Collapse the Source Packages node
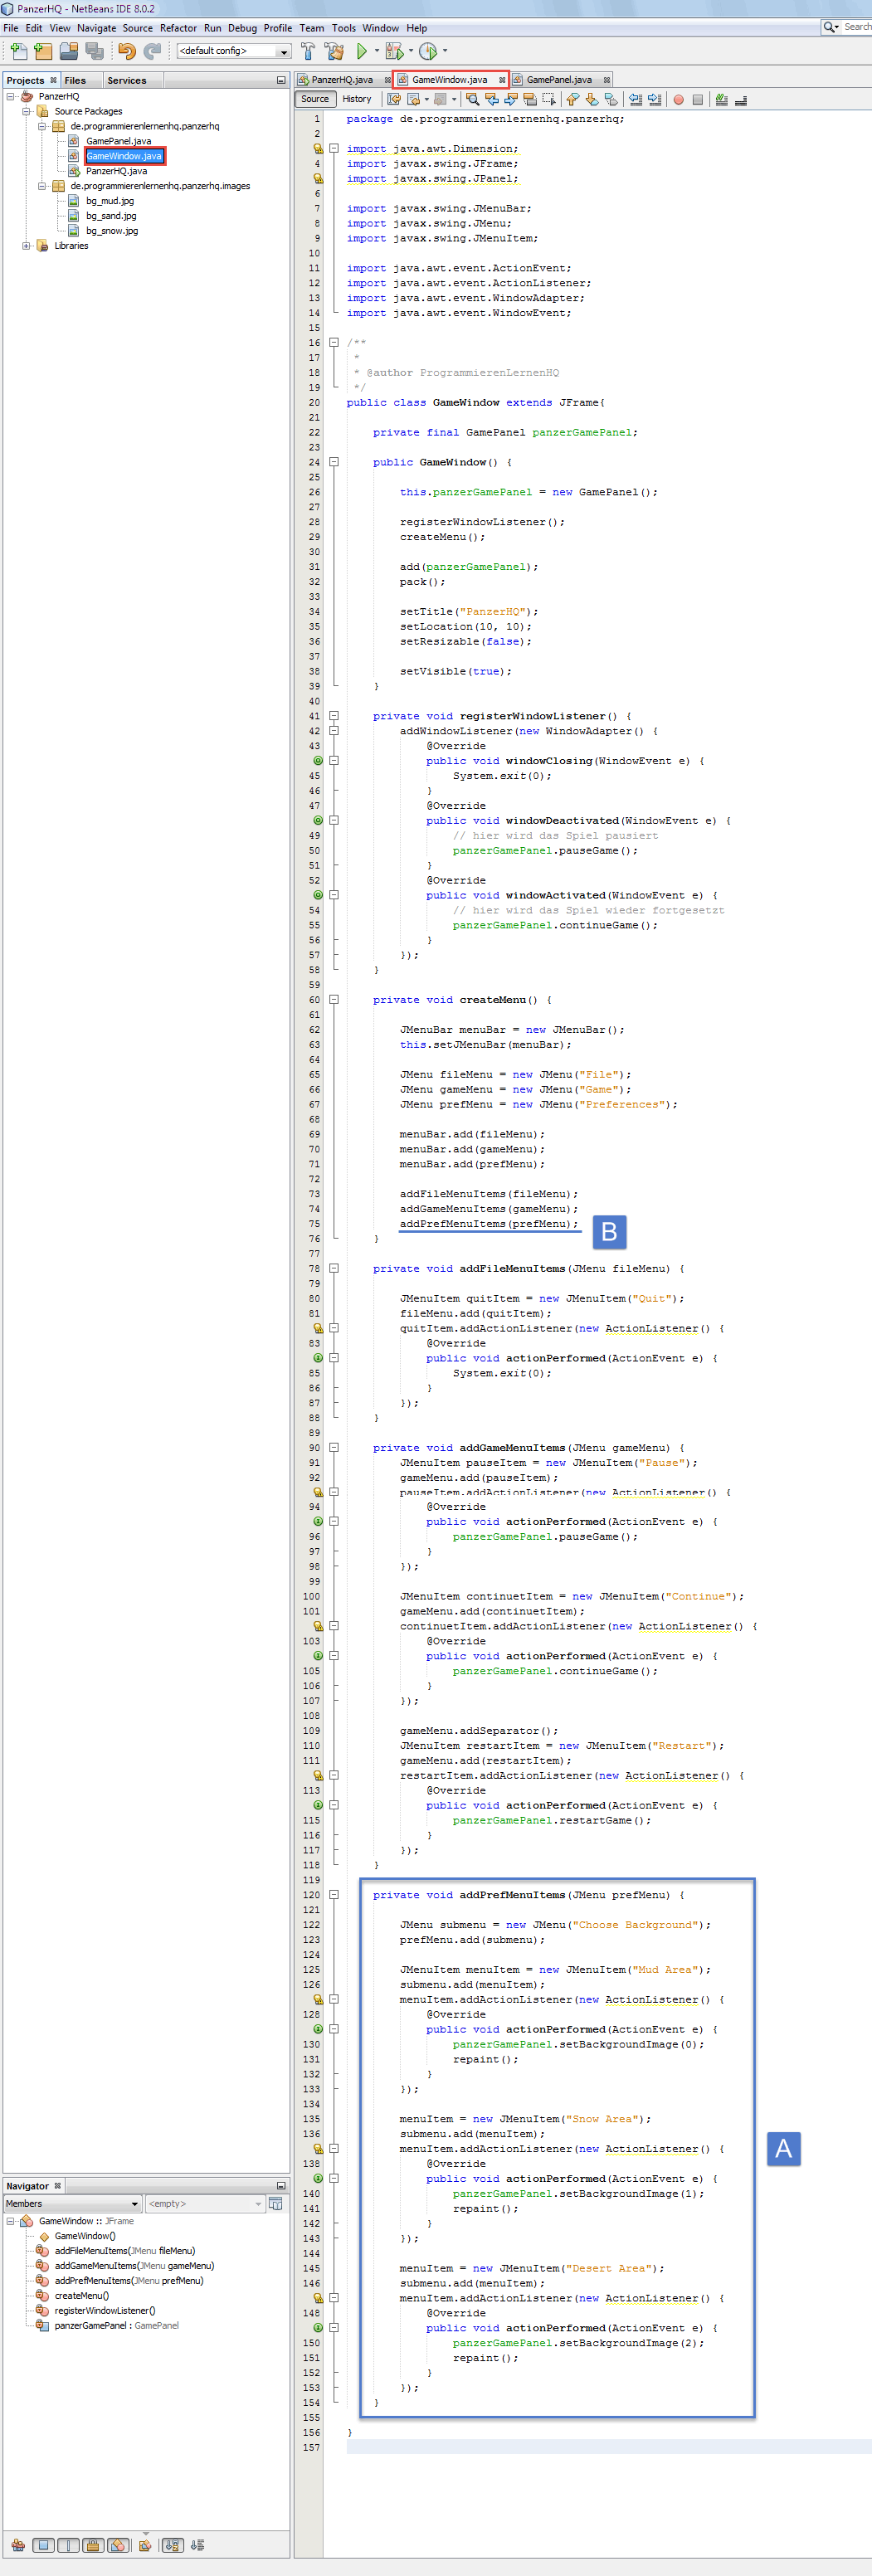Viewport: 872px width, 2576px height. (x=26, y=111)
